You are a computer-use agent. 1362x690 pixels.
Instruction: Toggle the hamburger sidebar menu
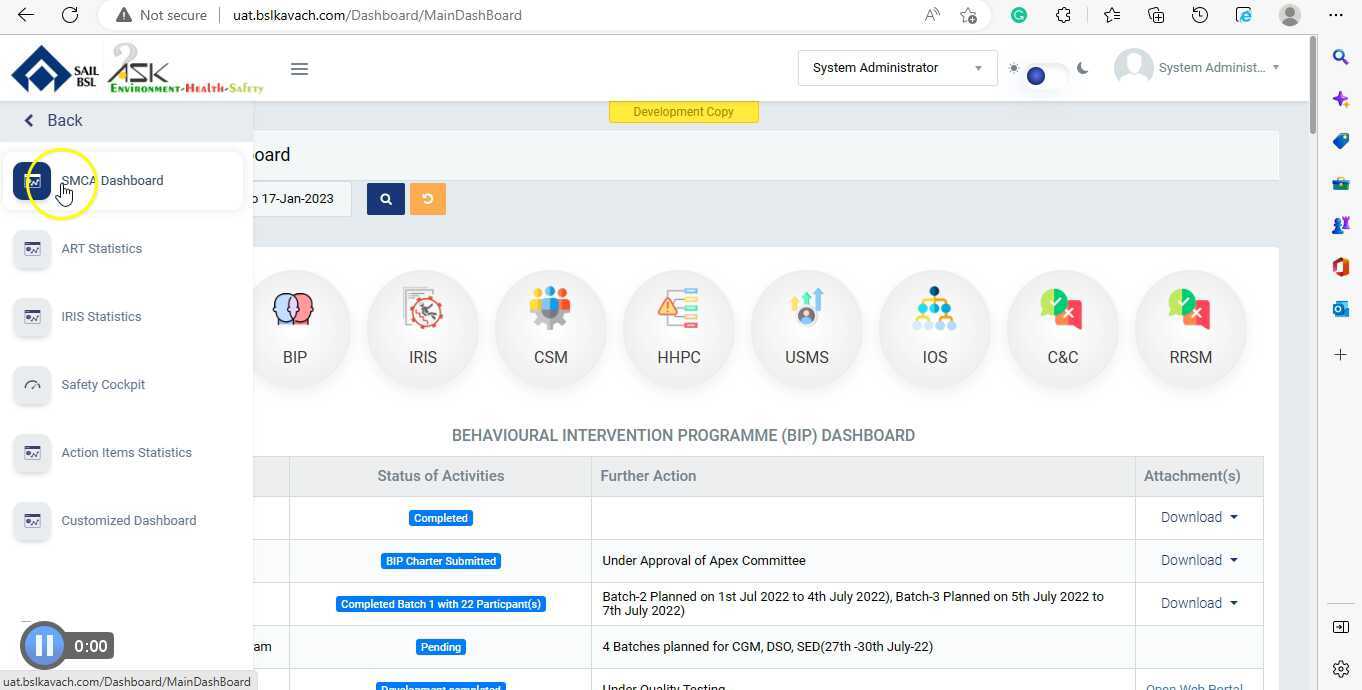(299, 69)
